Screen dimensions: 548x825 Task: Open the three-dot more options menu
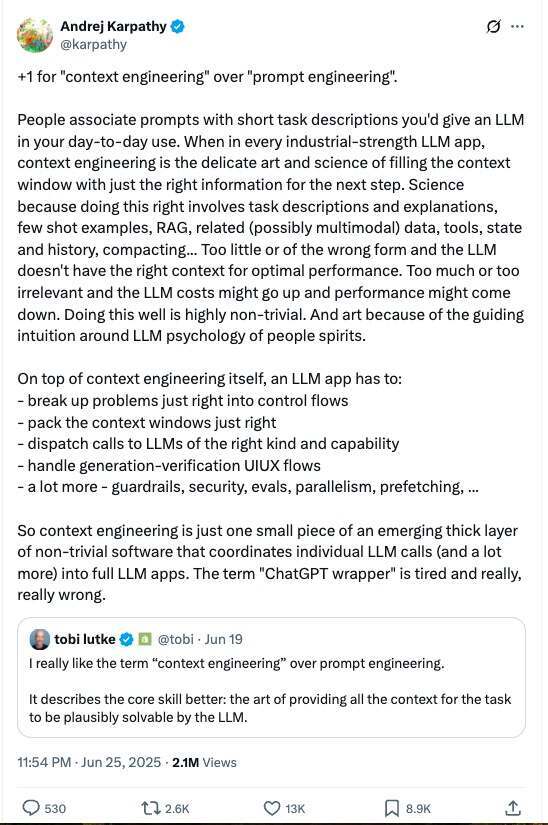coord(517,26)
